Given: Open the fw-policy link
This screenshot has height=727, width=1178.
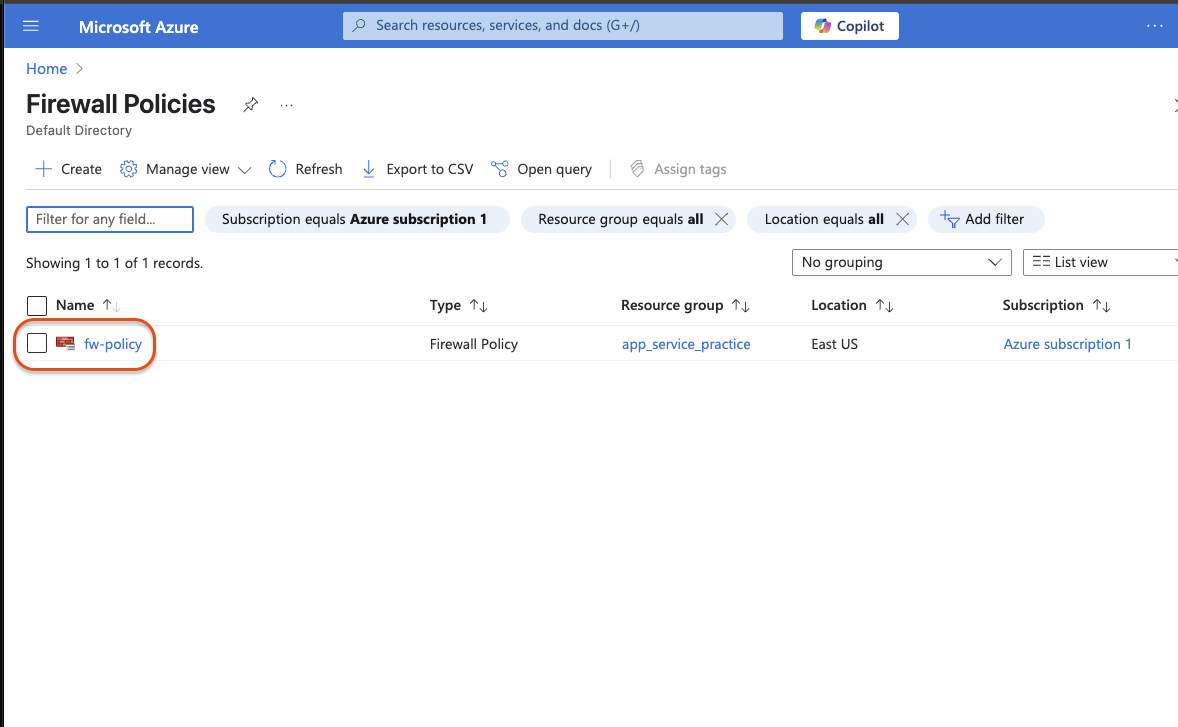Looking at the screenshot, I should [x=113, y=344].
